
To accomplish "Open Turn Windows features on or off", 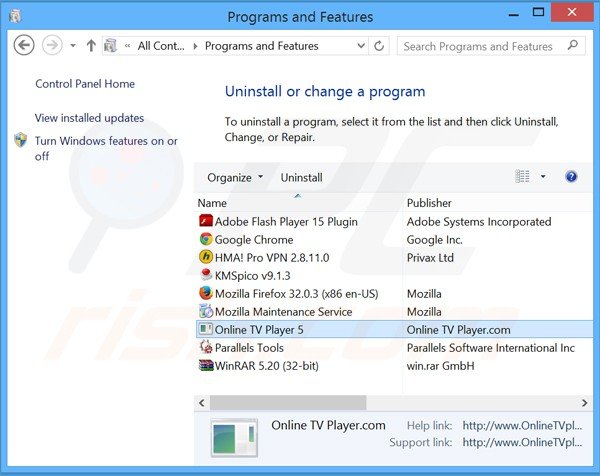I will 106,148.
